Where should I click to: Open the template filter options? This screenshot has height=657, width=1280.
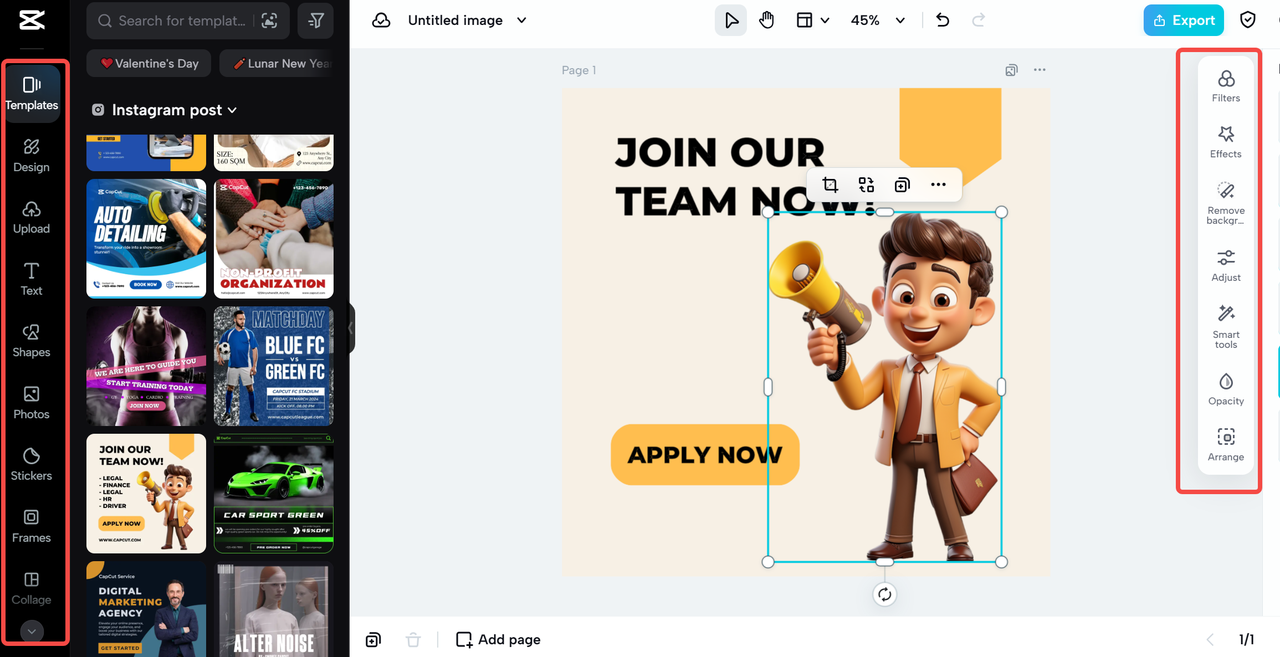(x=316, y=20)
